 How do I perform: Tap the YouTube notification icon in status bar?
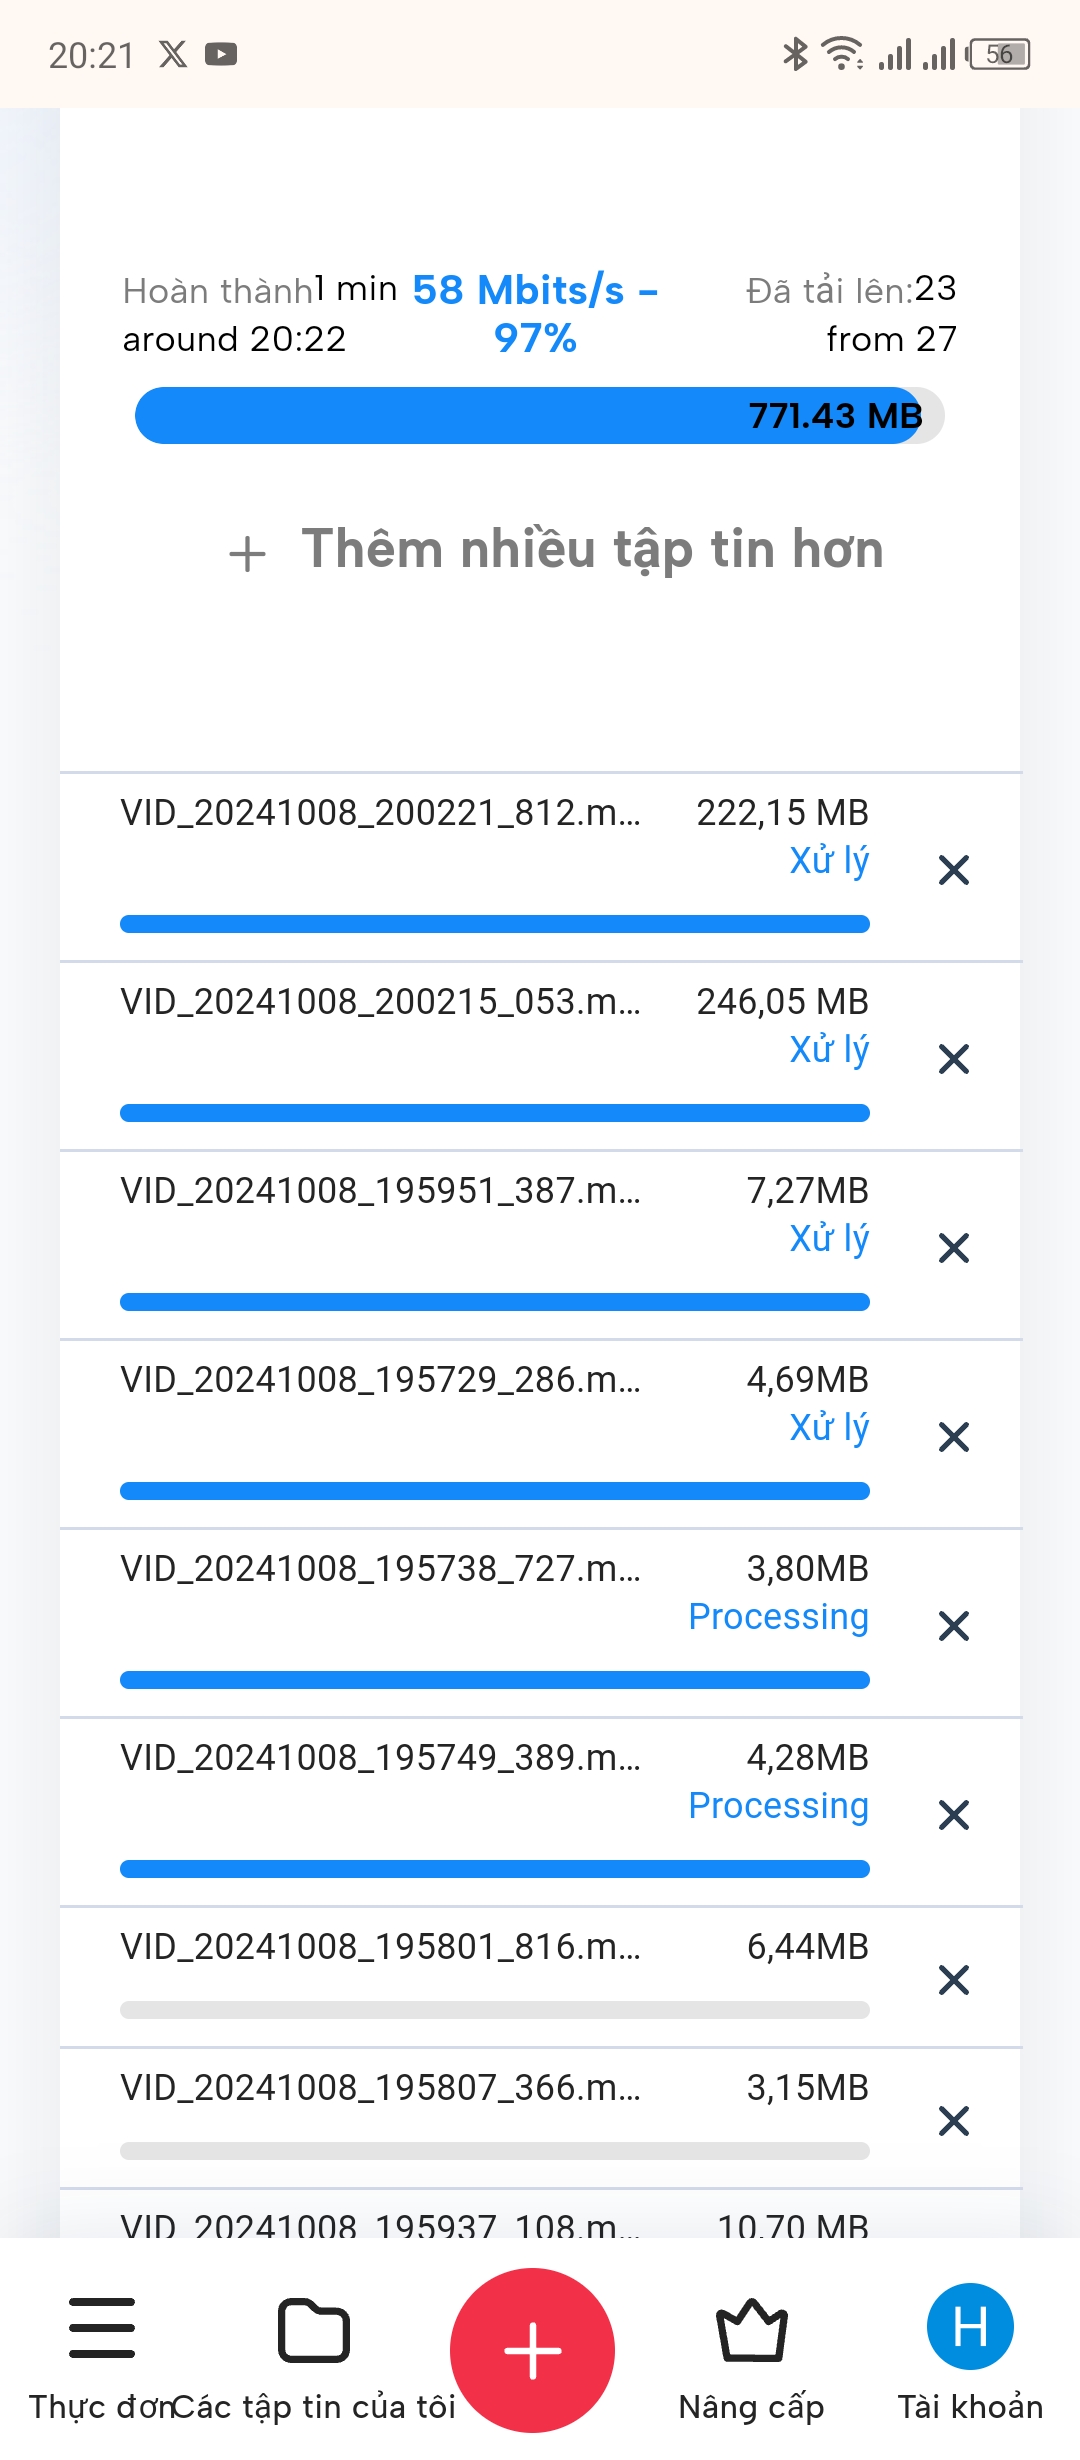coord(221,54)
